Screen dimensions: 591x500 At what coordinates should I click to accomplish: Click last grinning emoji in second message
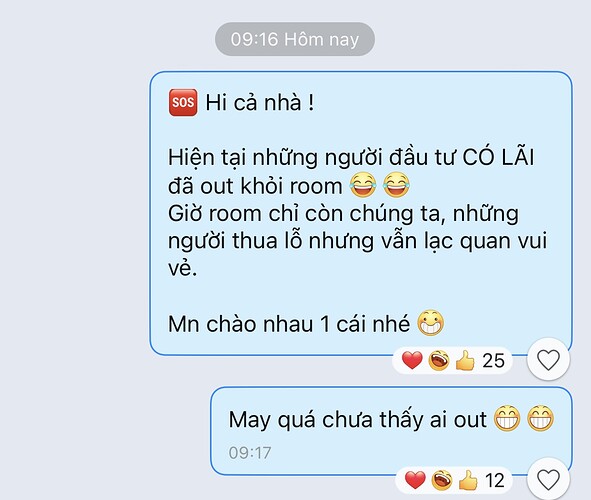coord(540,418)
